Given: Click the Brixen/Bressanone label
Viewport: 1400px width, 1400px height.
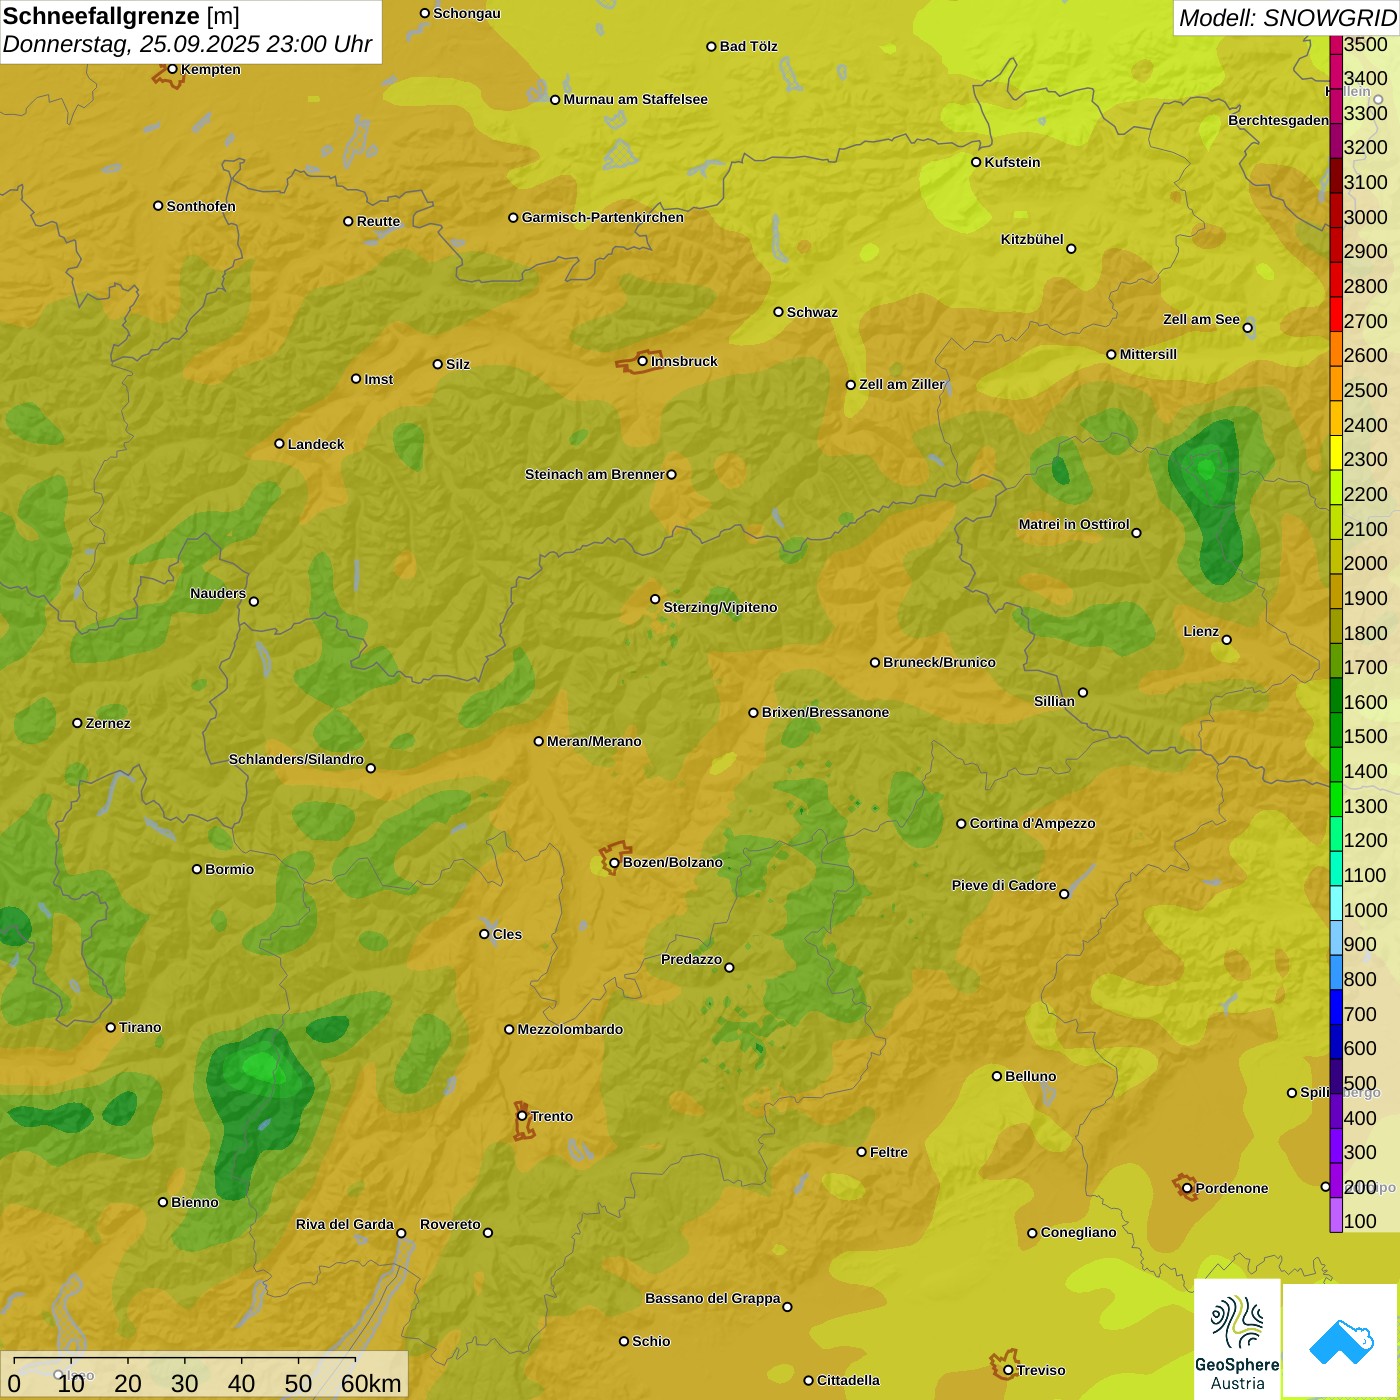Looking at the screenshot, I should (825, 712).
